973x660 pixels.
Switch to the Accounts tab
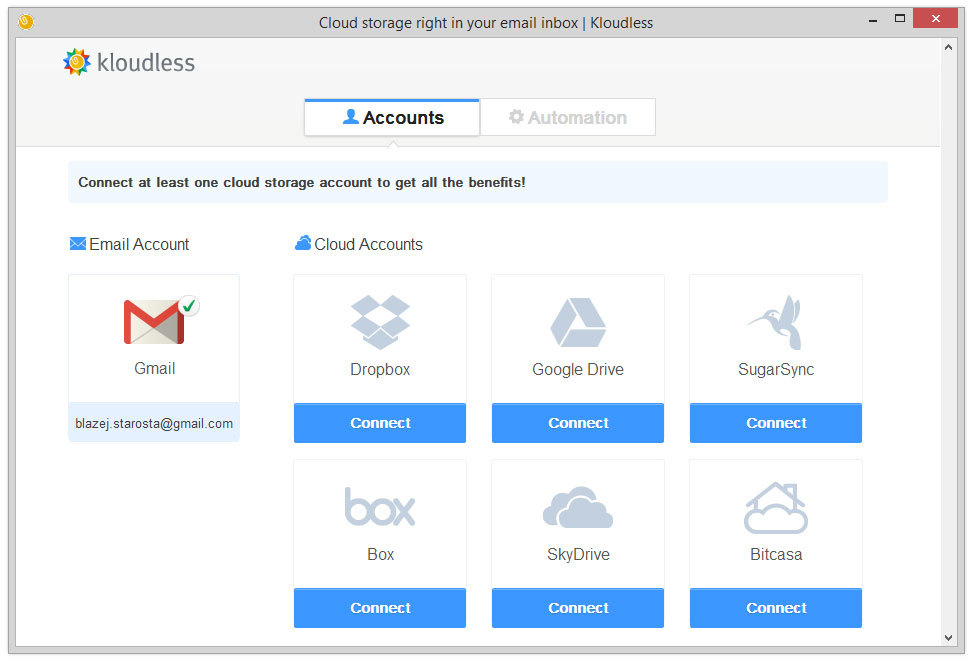392,117
